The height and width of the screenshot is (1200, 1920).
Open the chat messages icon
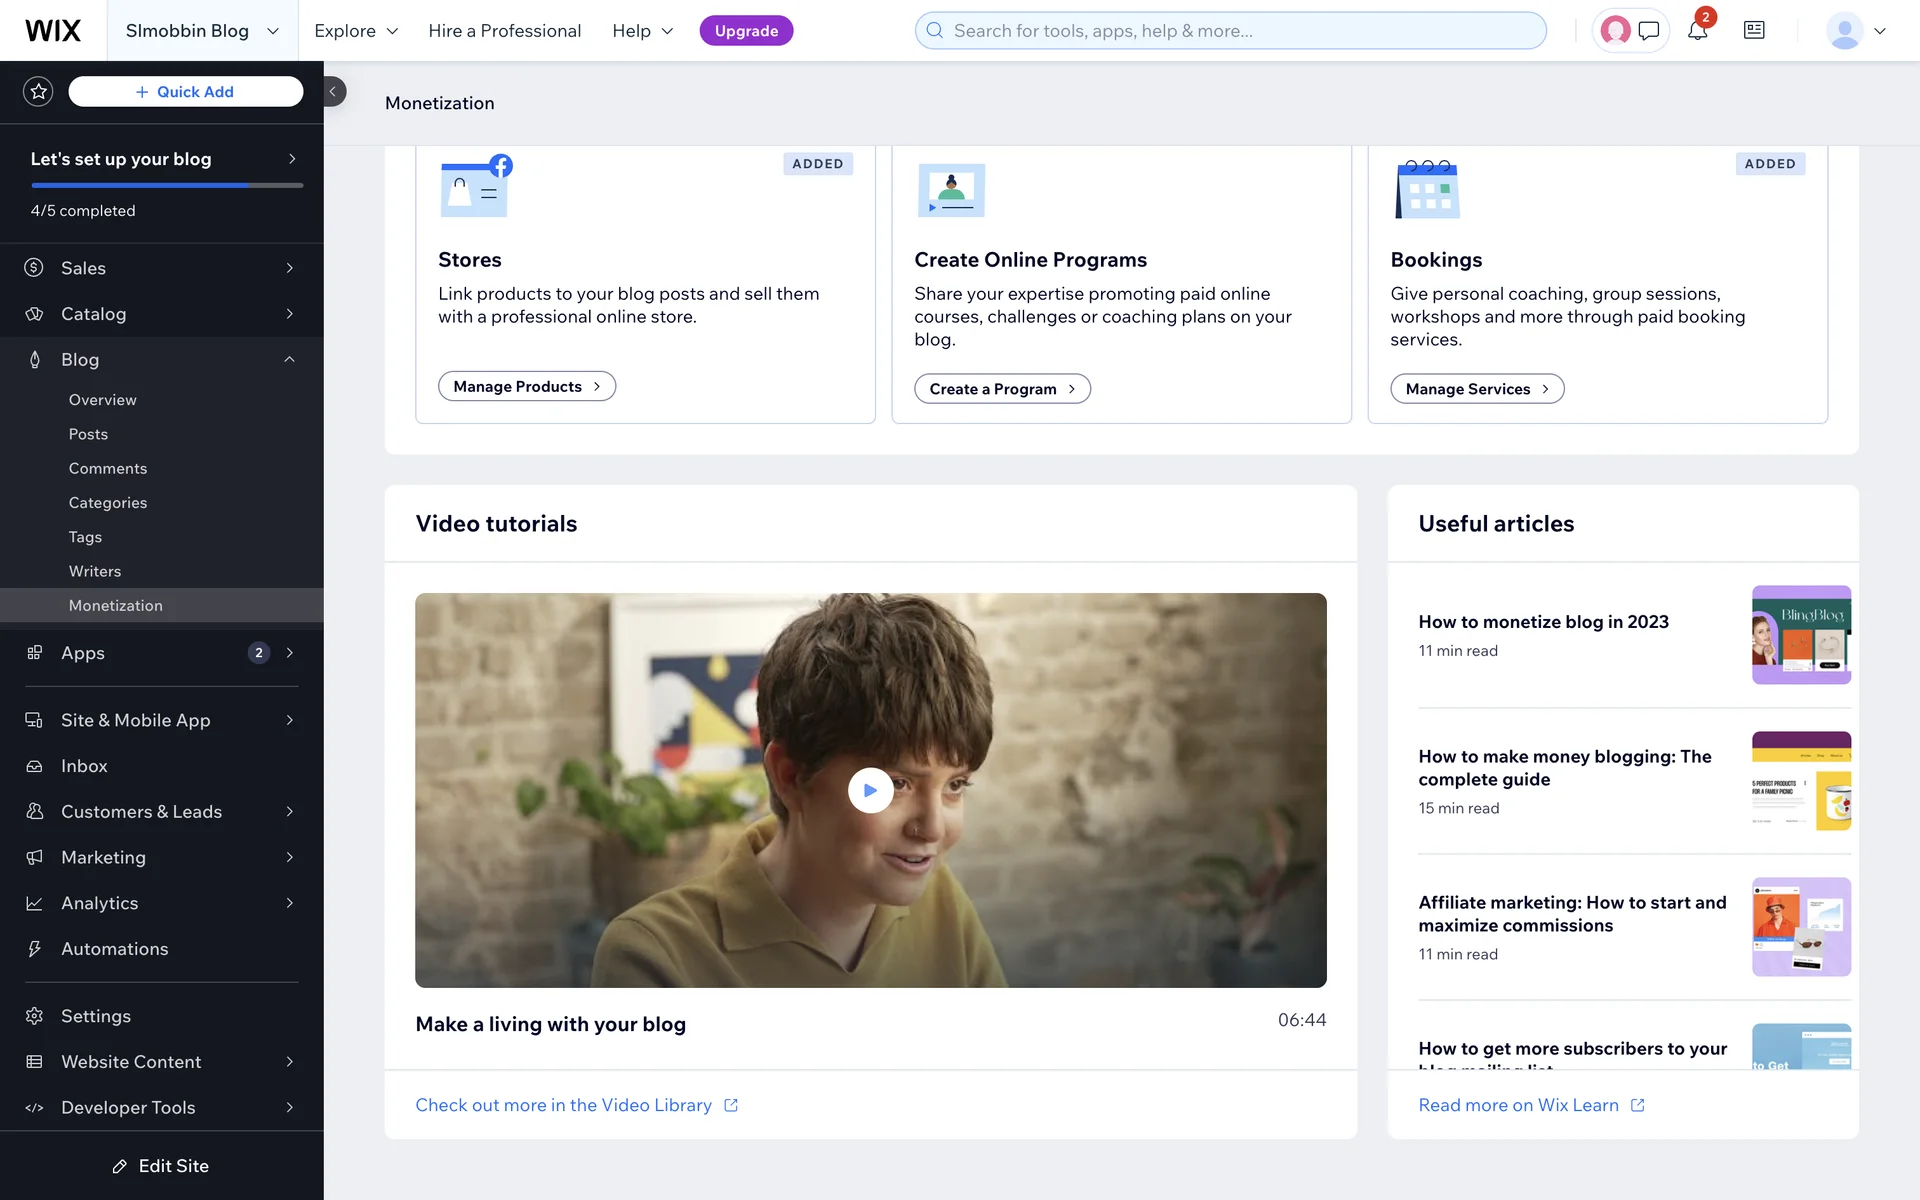point(1649,31)
